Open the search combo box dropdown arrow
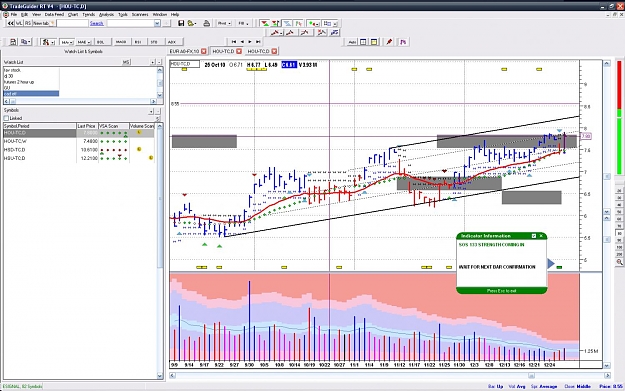The height and width of the screenshot is (391, 625). click(x=157, y=24)
